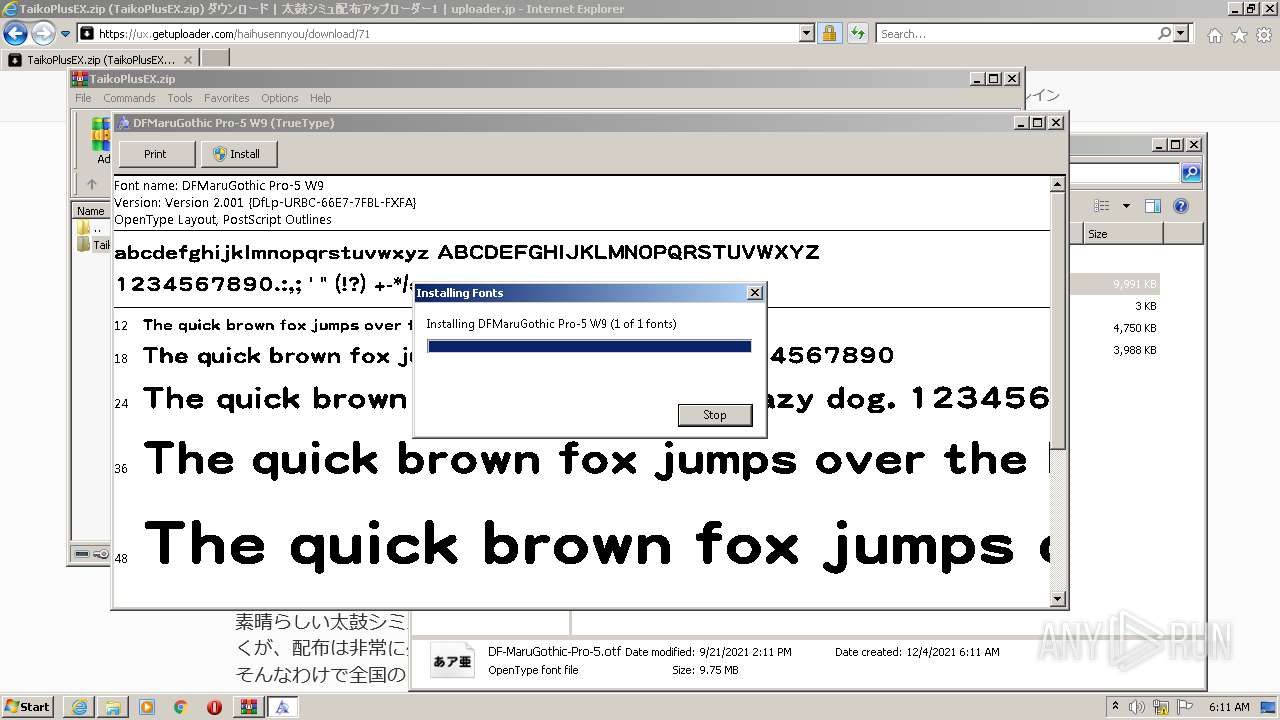Viewport: 1280px width, 720px height.
Task: Click the font installation progress bar
Action: pos(589,346)
